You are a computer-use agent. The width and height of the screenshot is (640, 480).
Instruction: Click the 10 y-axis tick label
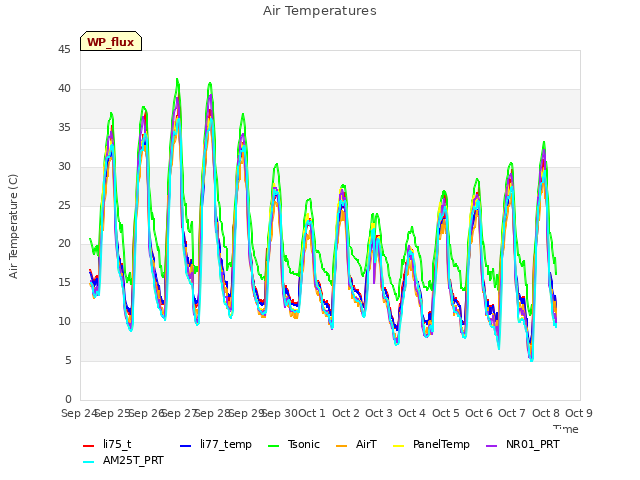(x=64, y=322)
